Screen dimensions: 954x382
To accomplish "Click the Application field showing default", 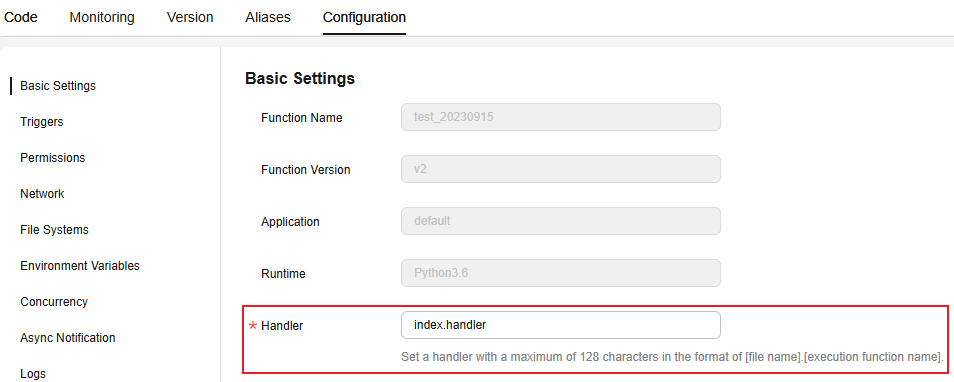I will point(561,221).
